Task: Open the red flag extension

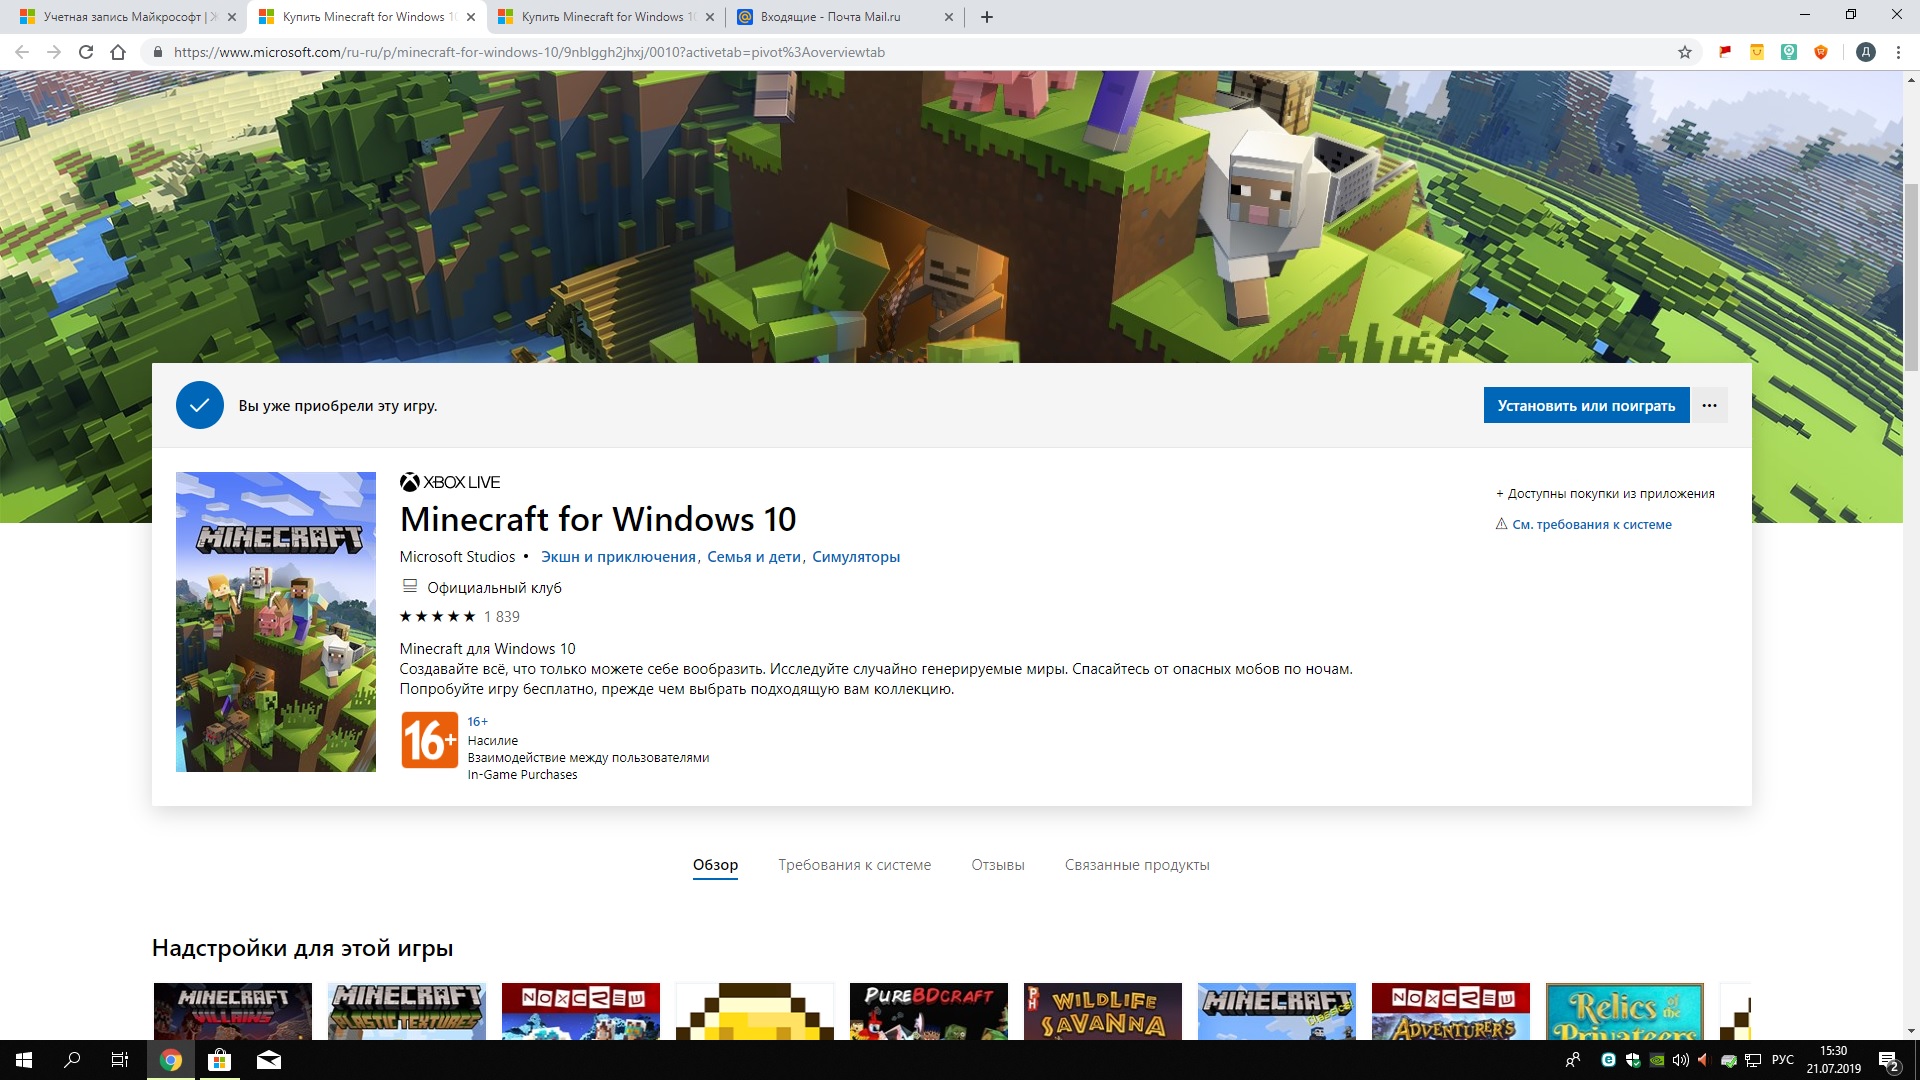Action: (x=1725, y=52)
